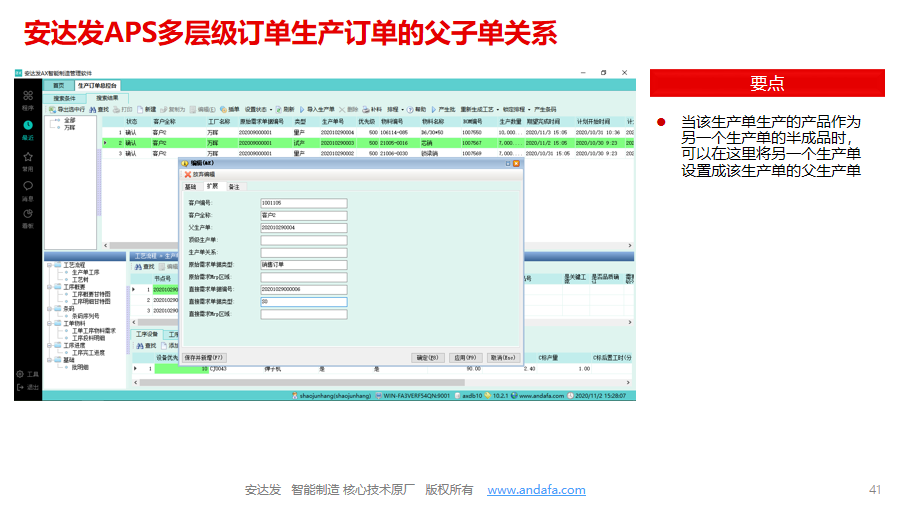The width and height of the screenshot is (907, 509).
Task: Click the 补料 supplement material icon
Action: [x=366, y=109]
